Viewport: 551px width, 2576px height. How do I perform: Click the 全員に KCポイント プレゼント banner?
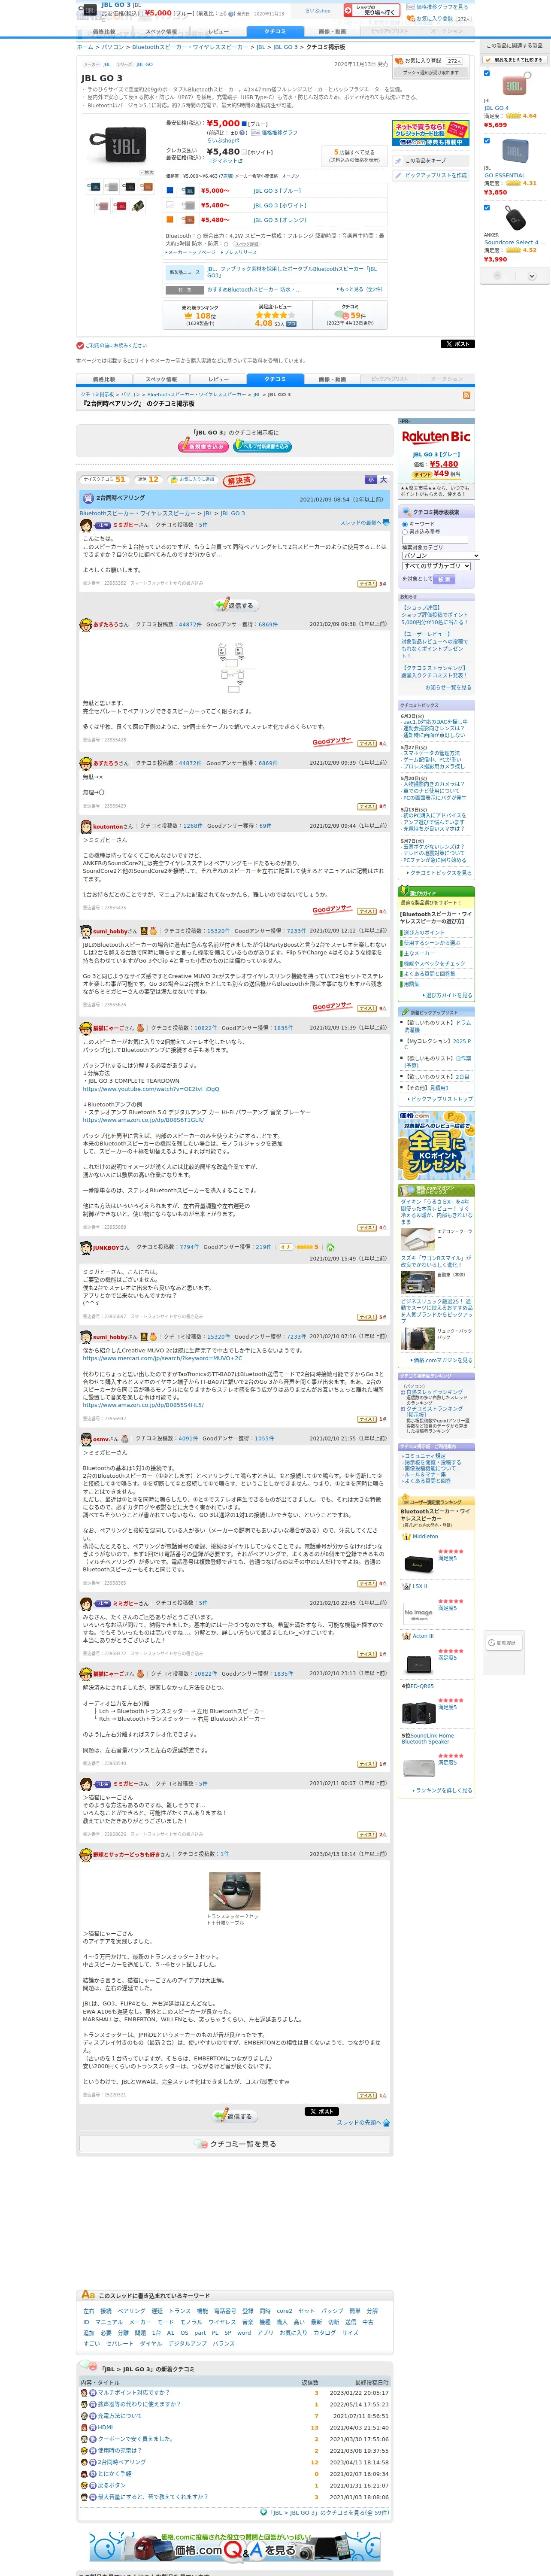(x=436, y=1144)
